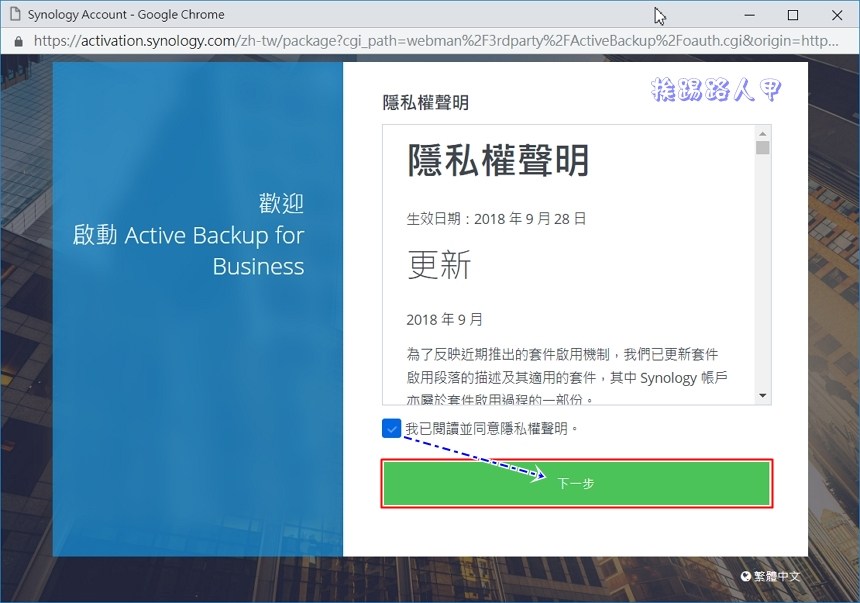Minimize the Synology Account window
The image size is (860, 603).
click(749, 15)
